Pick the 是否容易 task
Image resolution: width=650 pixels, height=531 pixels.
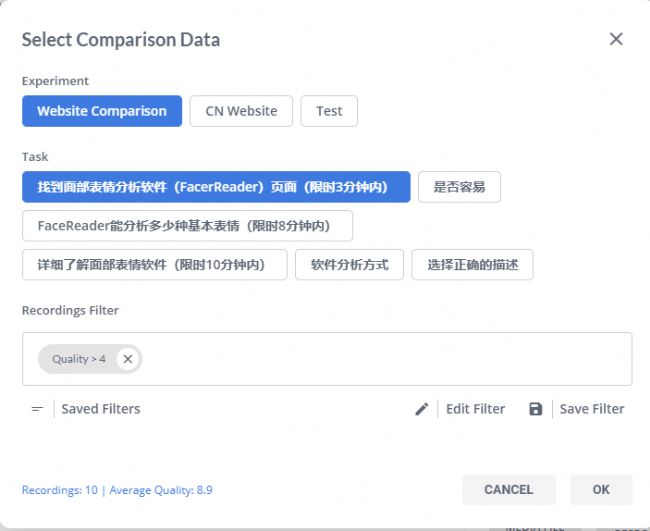[x=459, y=187]
